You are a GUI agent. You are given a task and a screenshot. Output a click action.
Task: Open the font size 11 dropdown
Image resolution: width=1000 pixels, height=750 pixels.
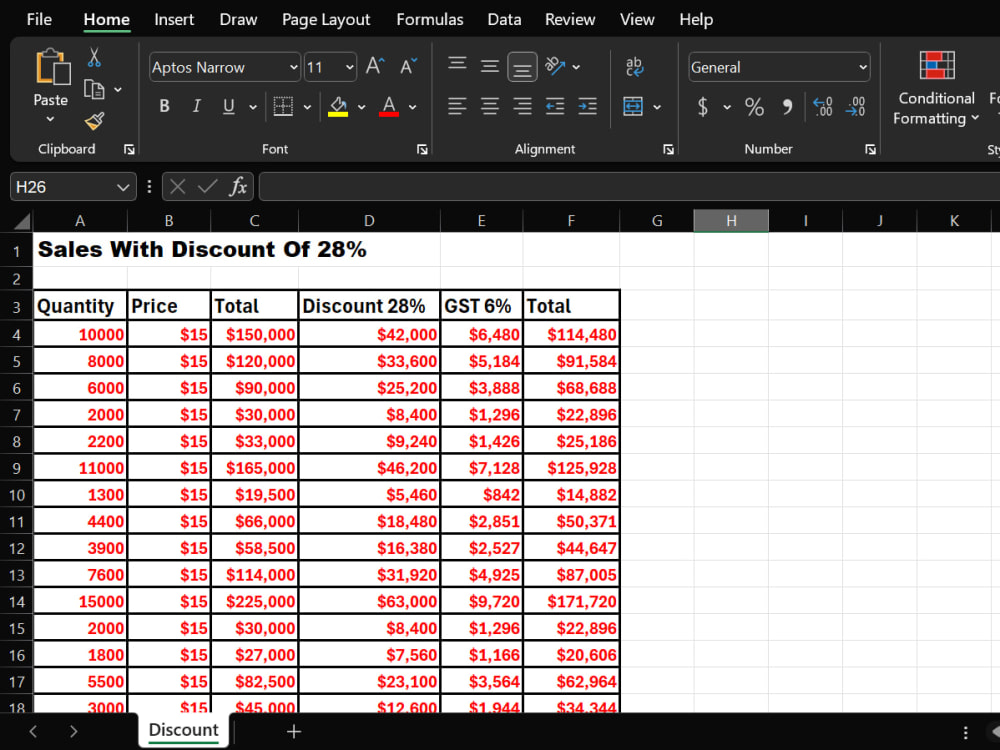[349, 67]
